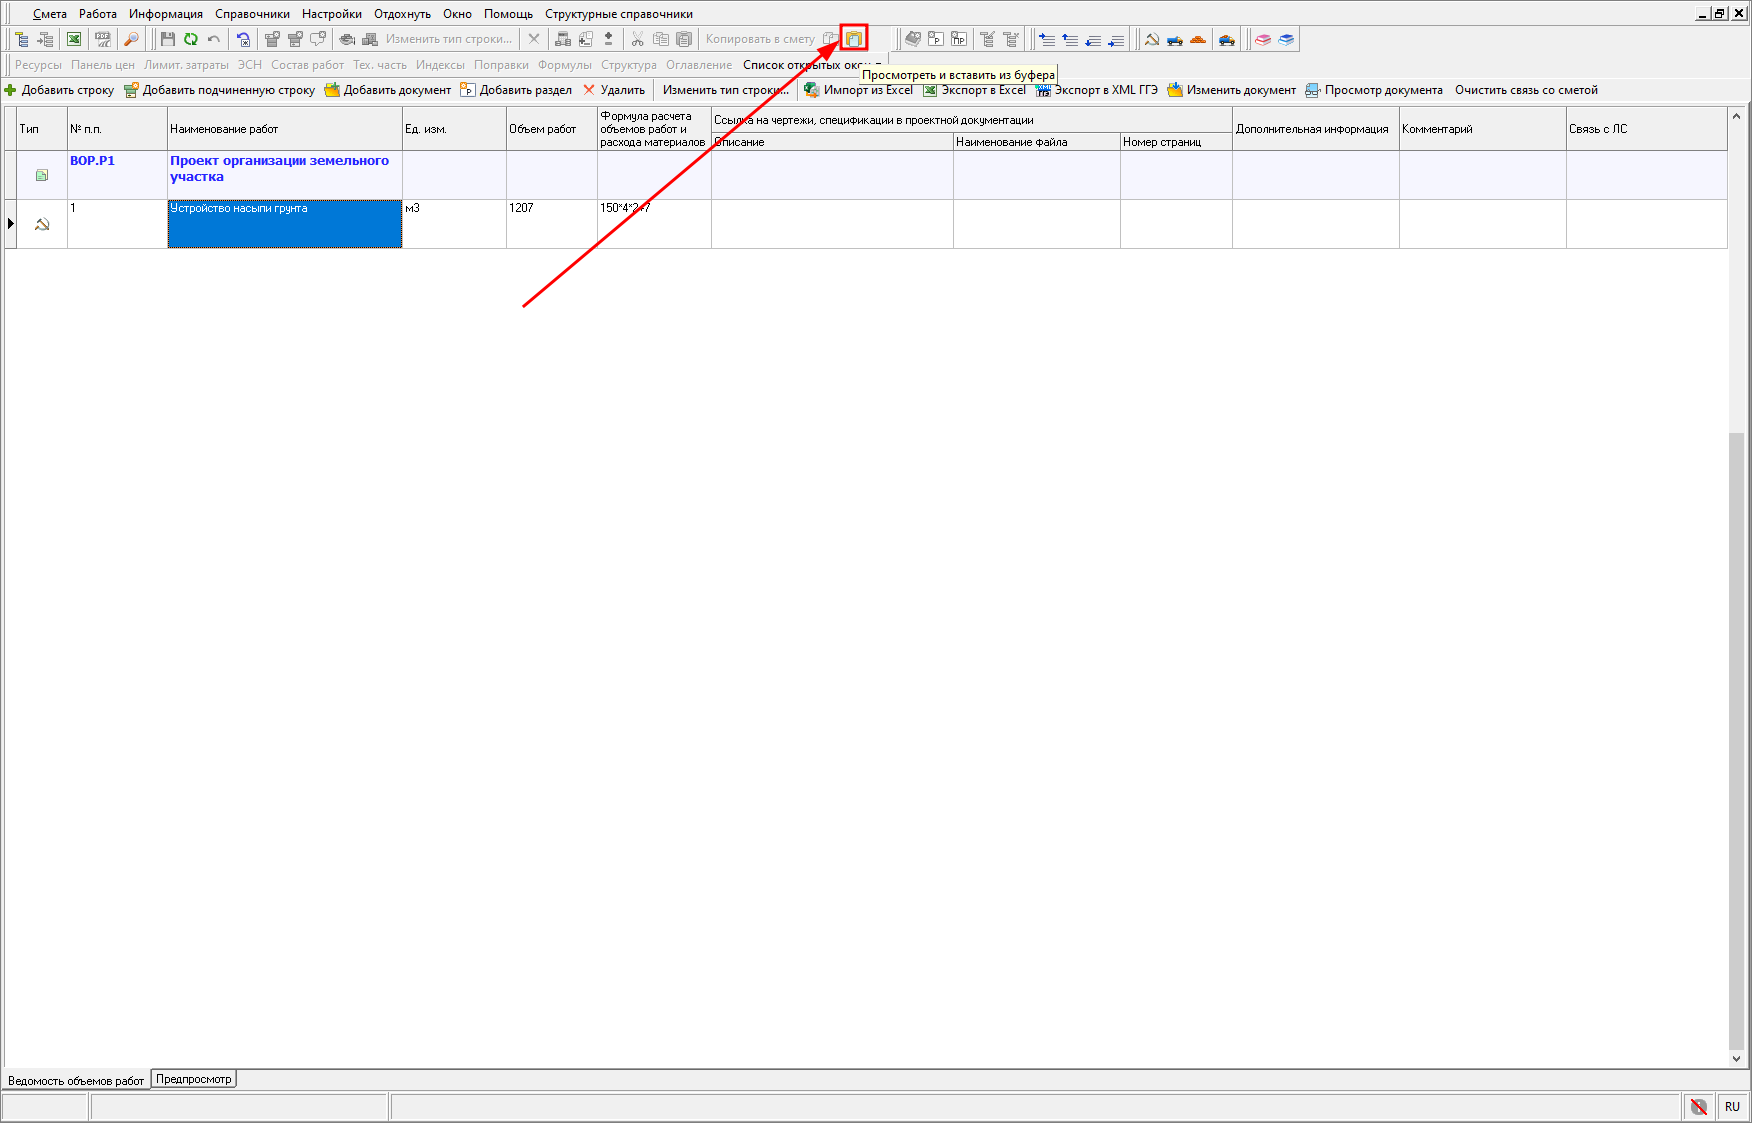The image size is (1752, 1123).
Task: Click the hammer and sickle toolbar icon
Action: coord(1152,39)
